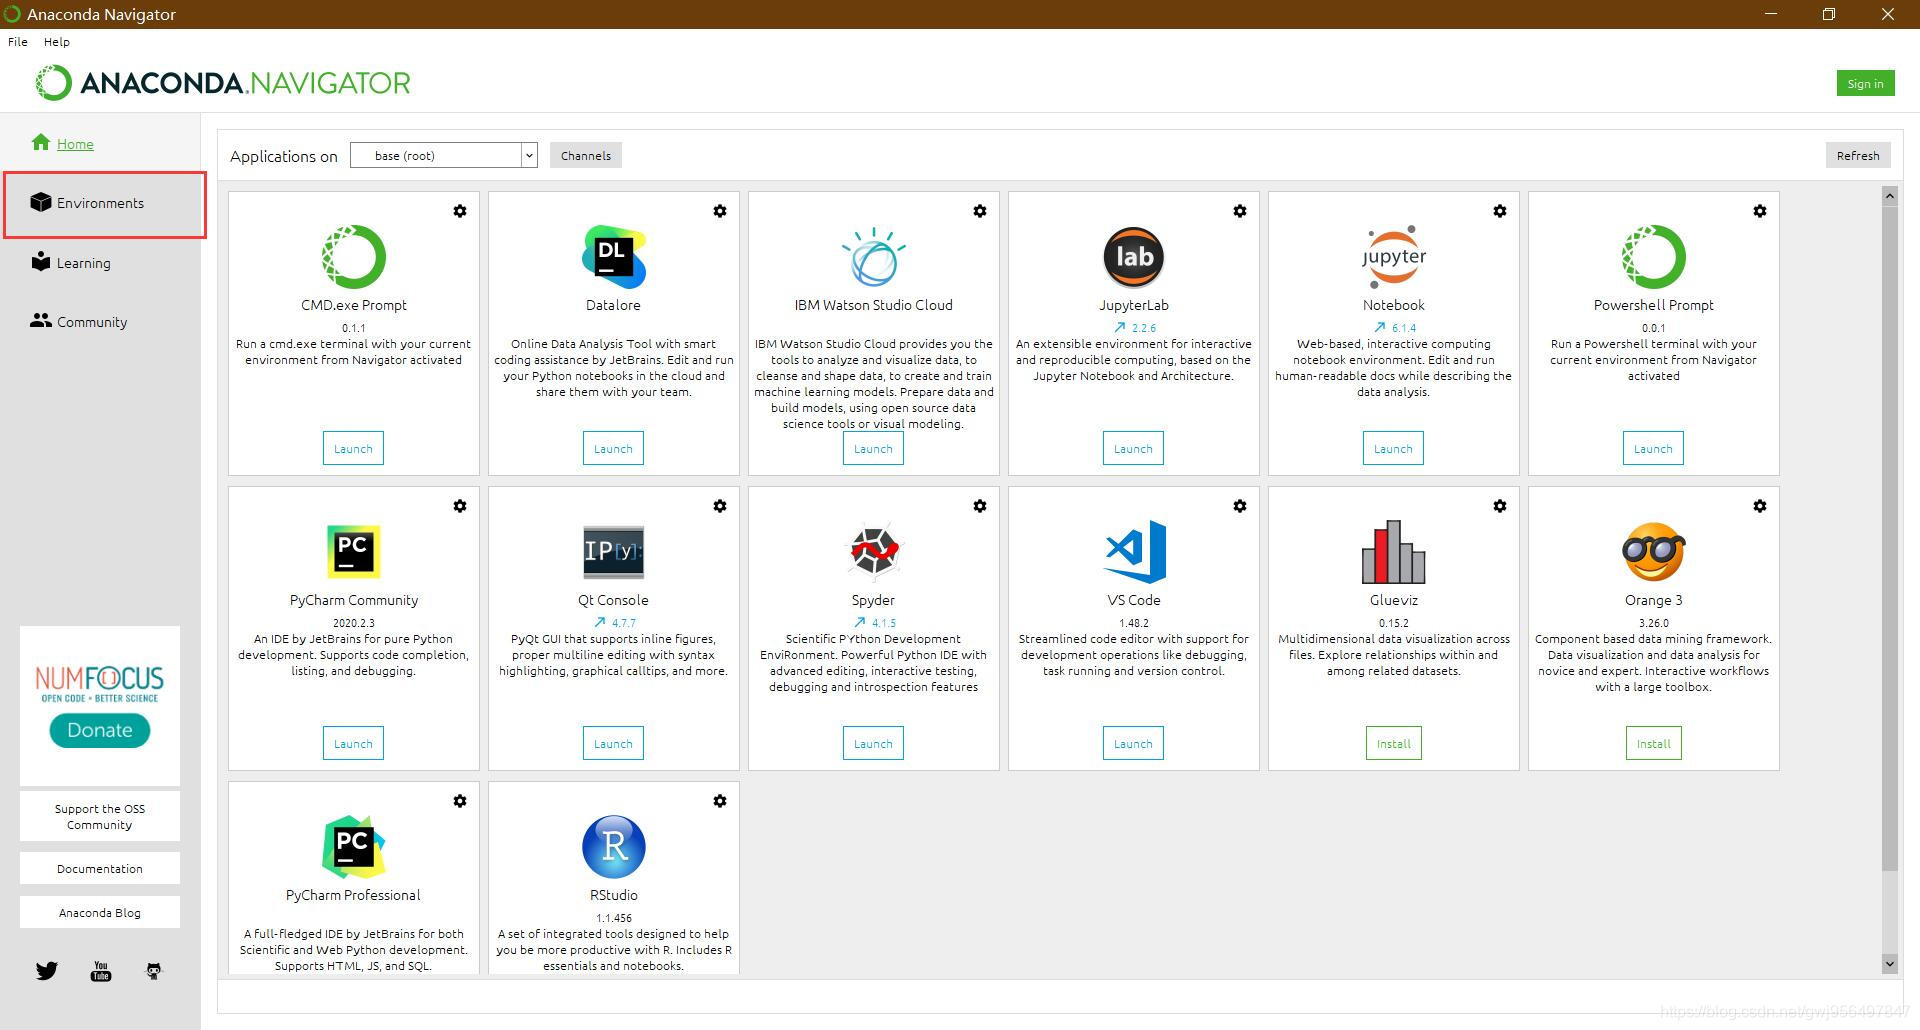
Task: Open settings gear on IBM Watson Studio card
Action: (980, 211)
